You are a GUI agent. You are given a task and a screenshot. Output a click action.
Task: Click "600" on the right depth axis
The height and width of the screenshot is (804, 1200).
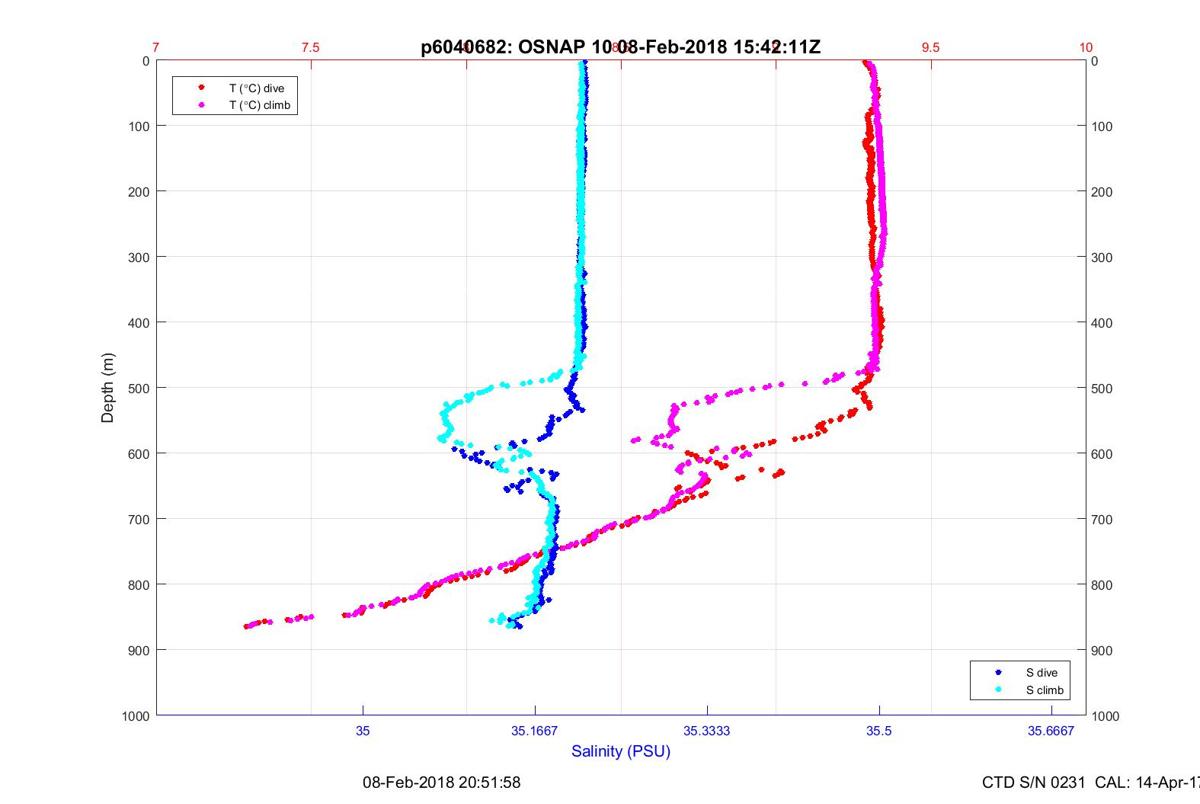[x=1103, y=453]
